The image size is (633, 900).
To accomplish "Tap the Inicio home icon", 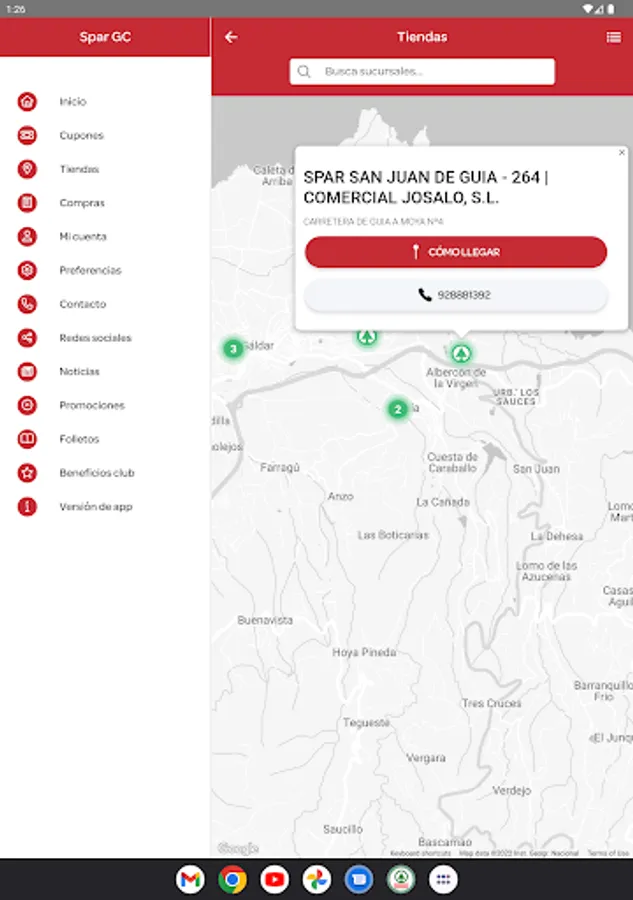I will 27,102.
